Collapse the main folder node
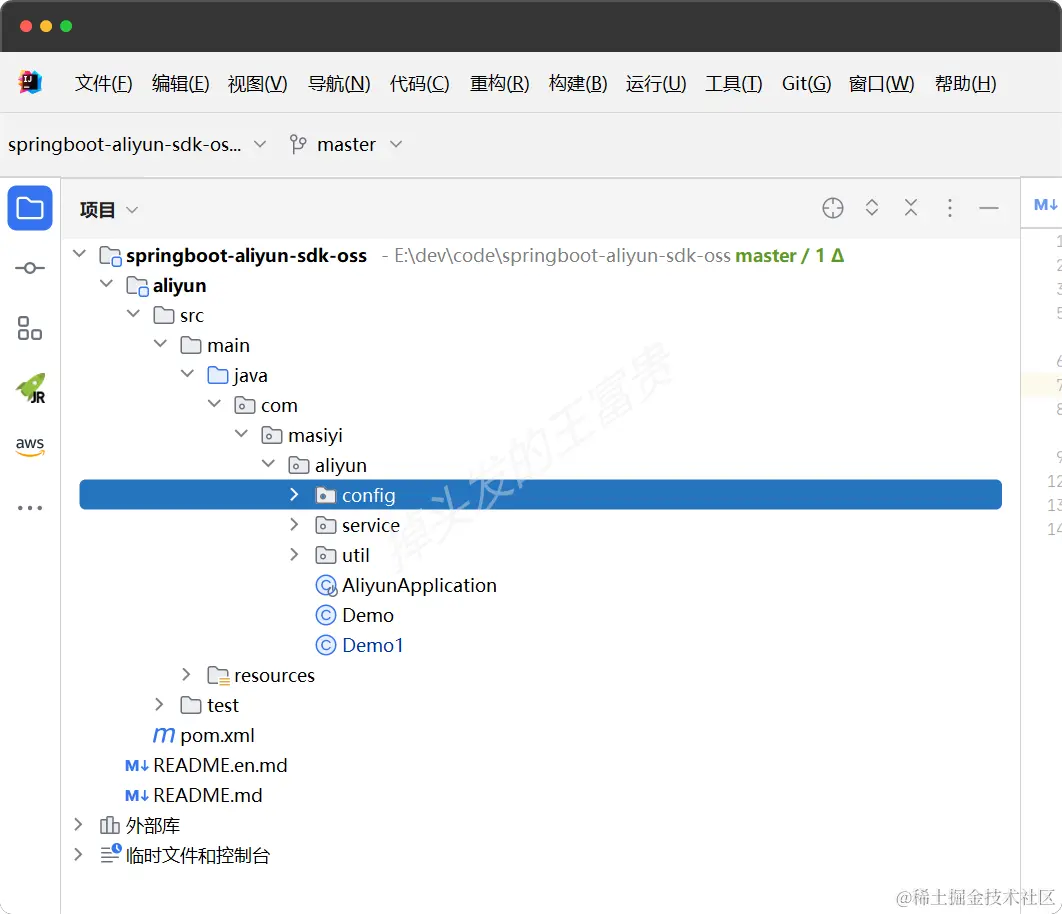Viewport: 1062px width, 914px height. 161,344
